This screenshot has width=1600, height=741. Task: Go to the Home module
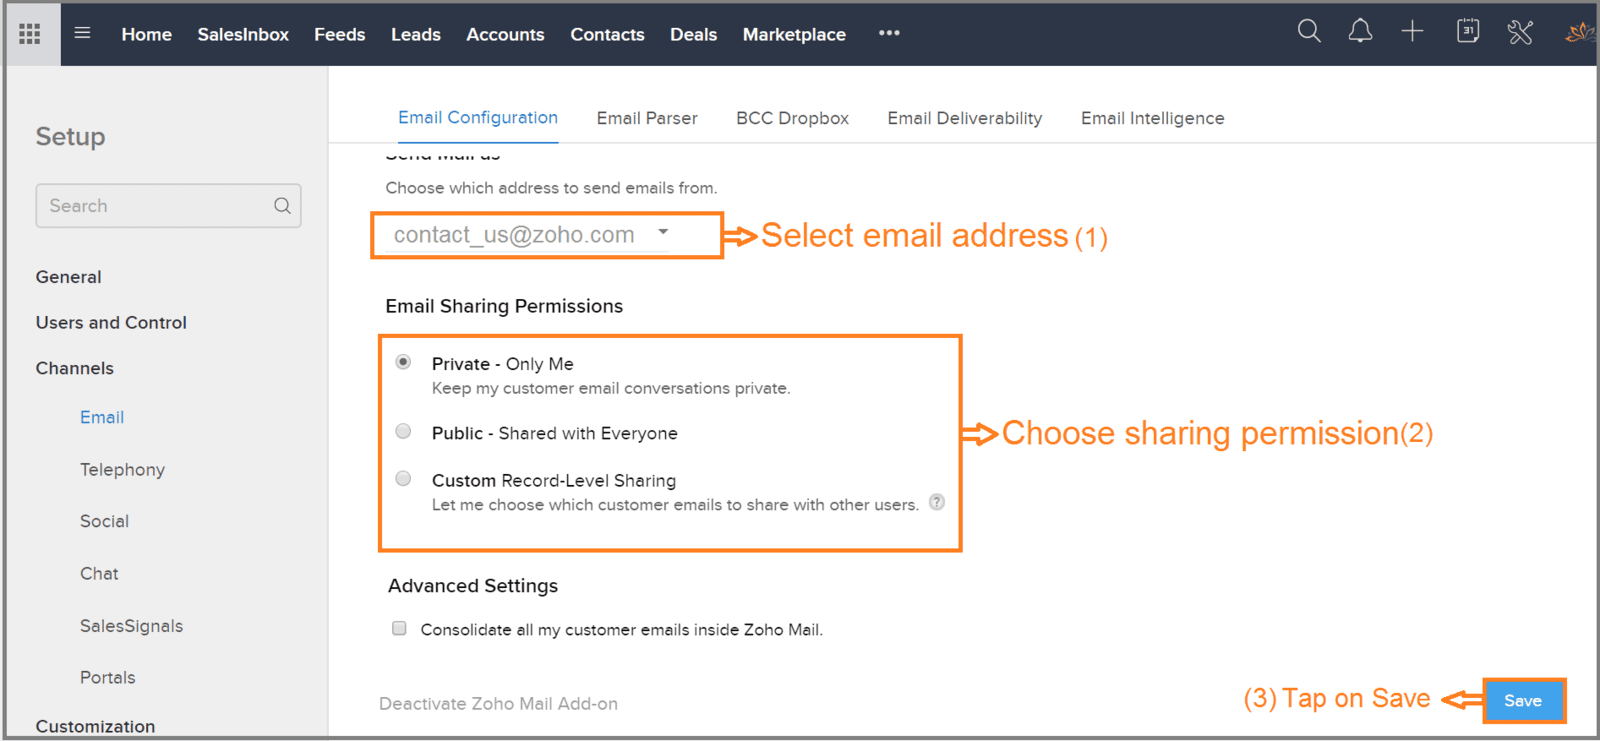pyautogui.click(x=147, y=34)
